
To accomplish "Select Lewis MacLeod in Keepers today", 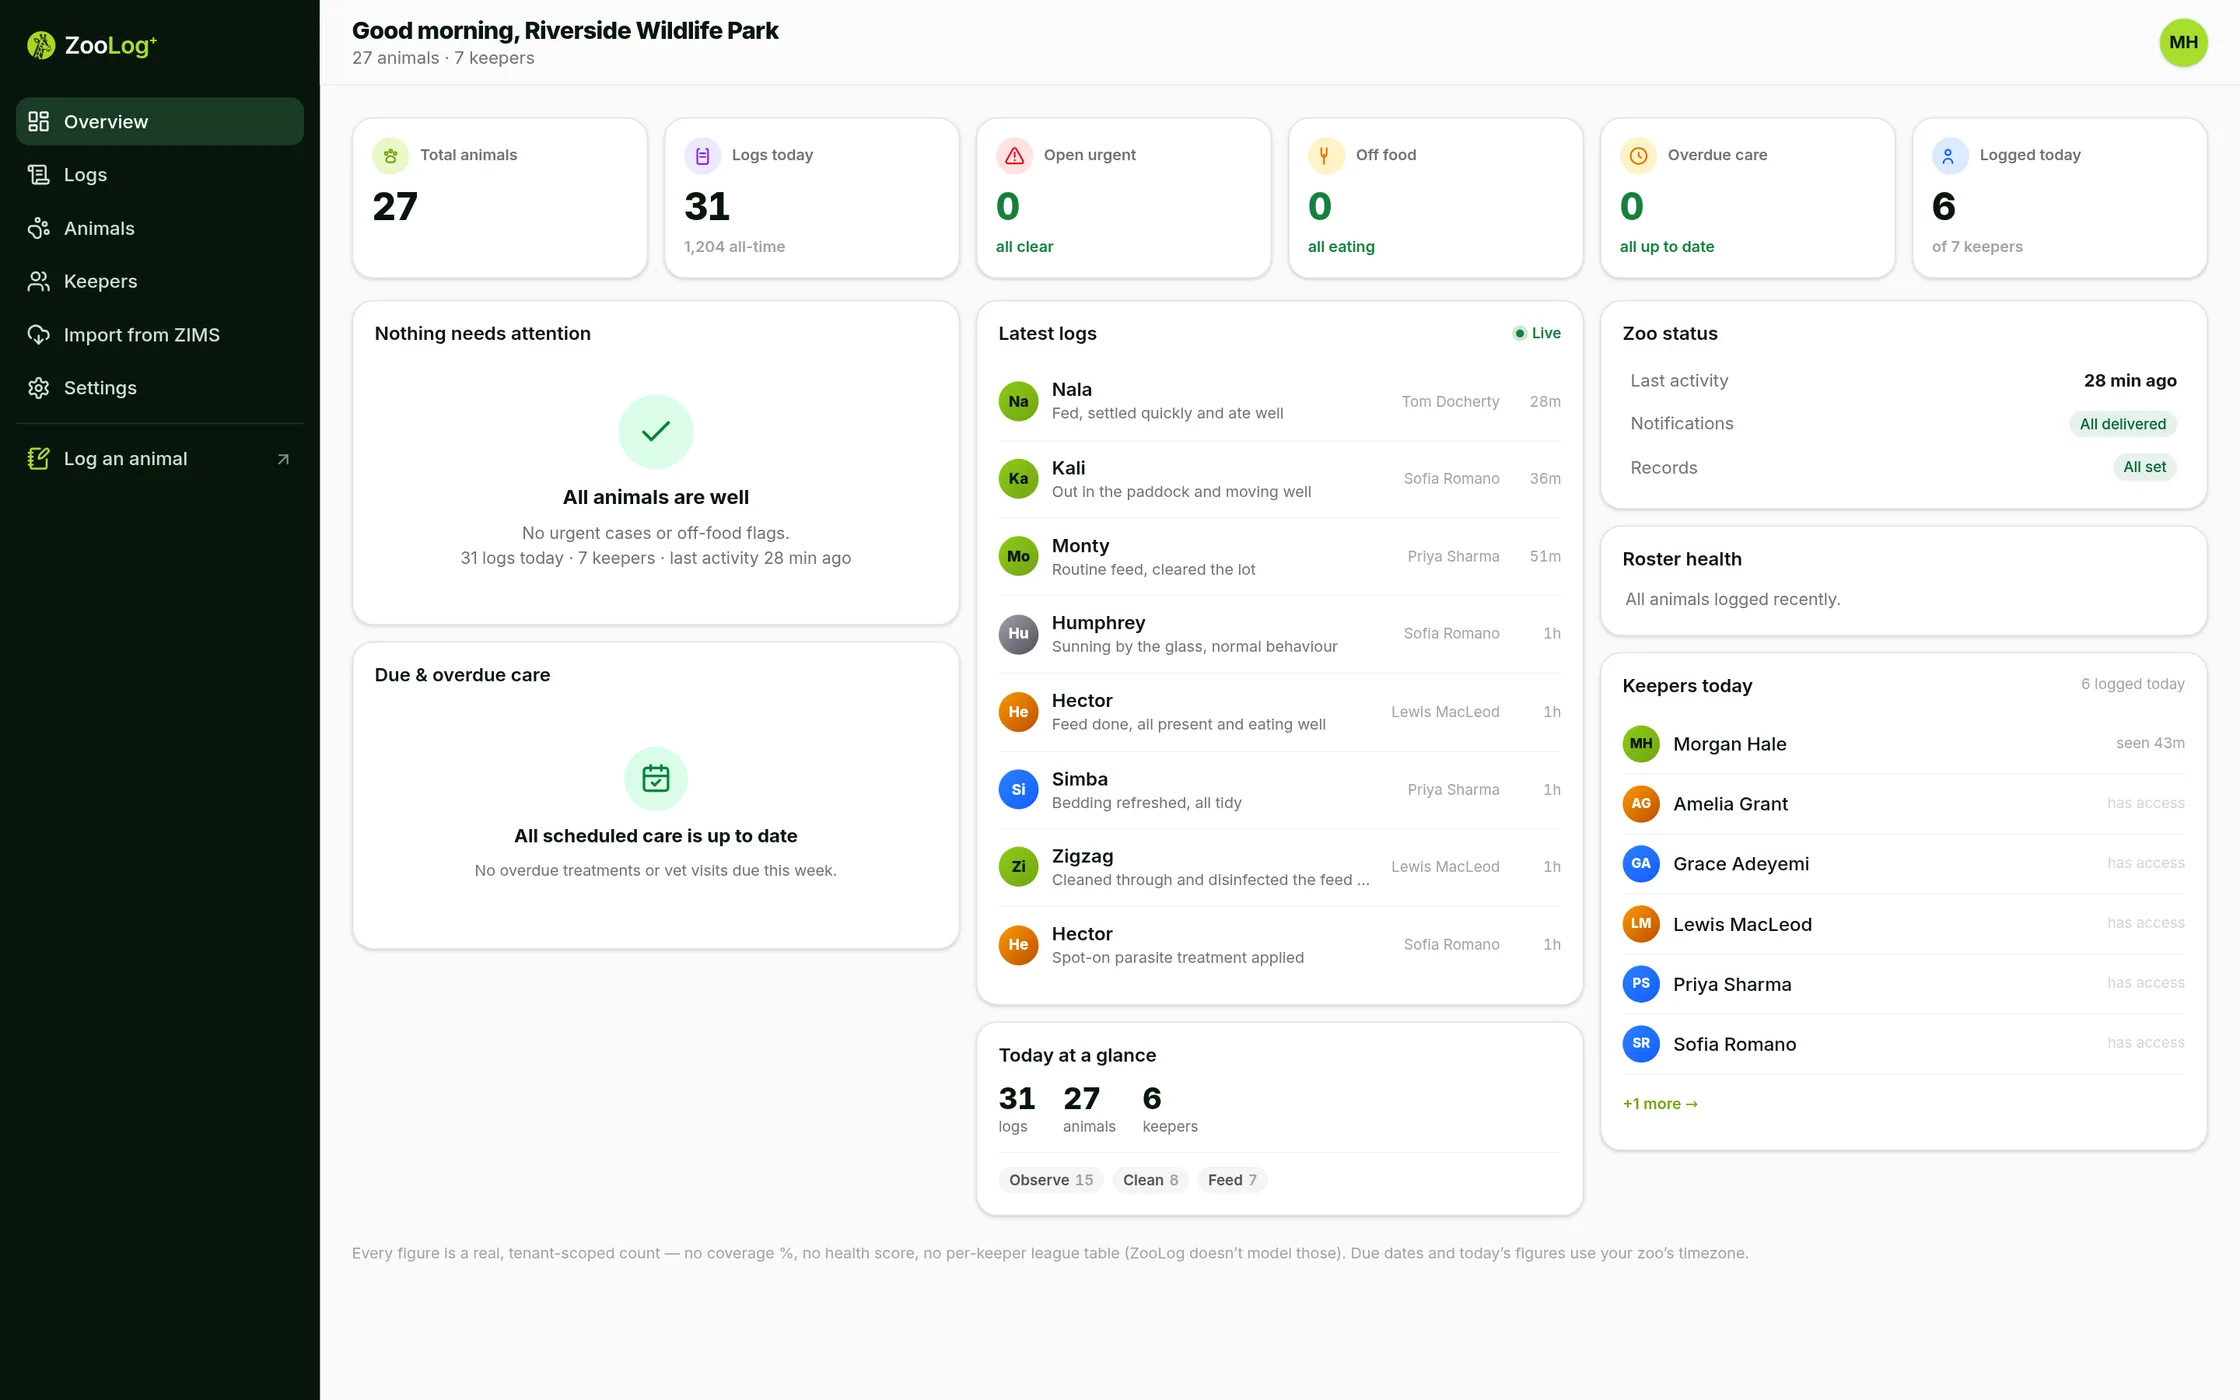I will tap(1903, 924).
